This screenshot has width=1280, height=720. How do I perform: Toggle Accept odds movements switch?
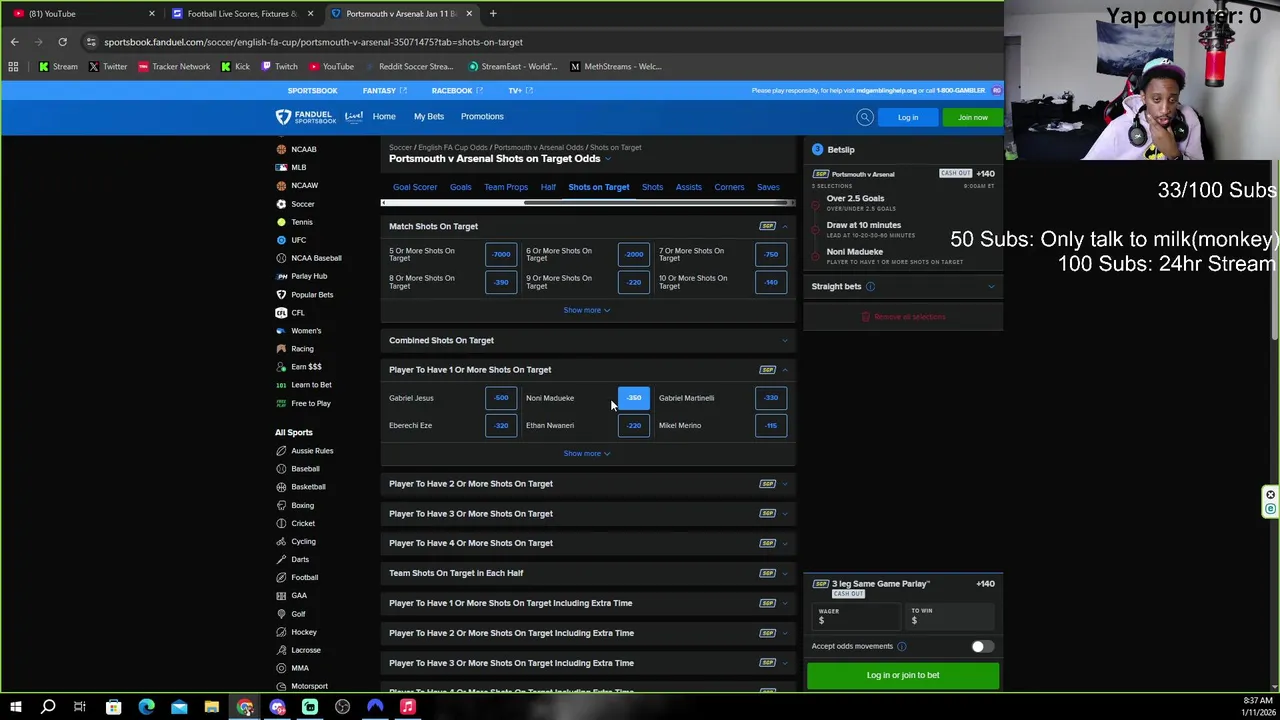982,646
